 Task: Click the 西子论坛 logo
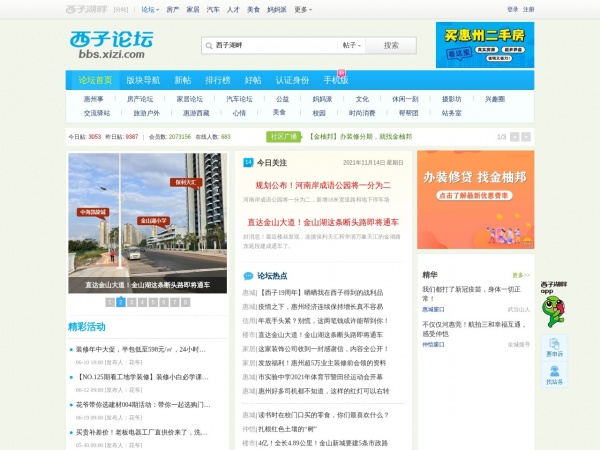click(x=111, y=44)
